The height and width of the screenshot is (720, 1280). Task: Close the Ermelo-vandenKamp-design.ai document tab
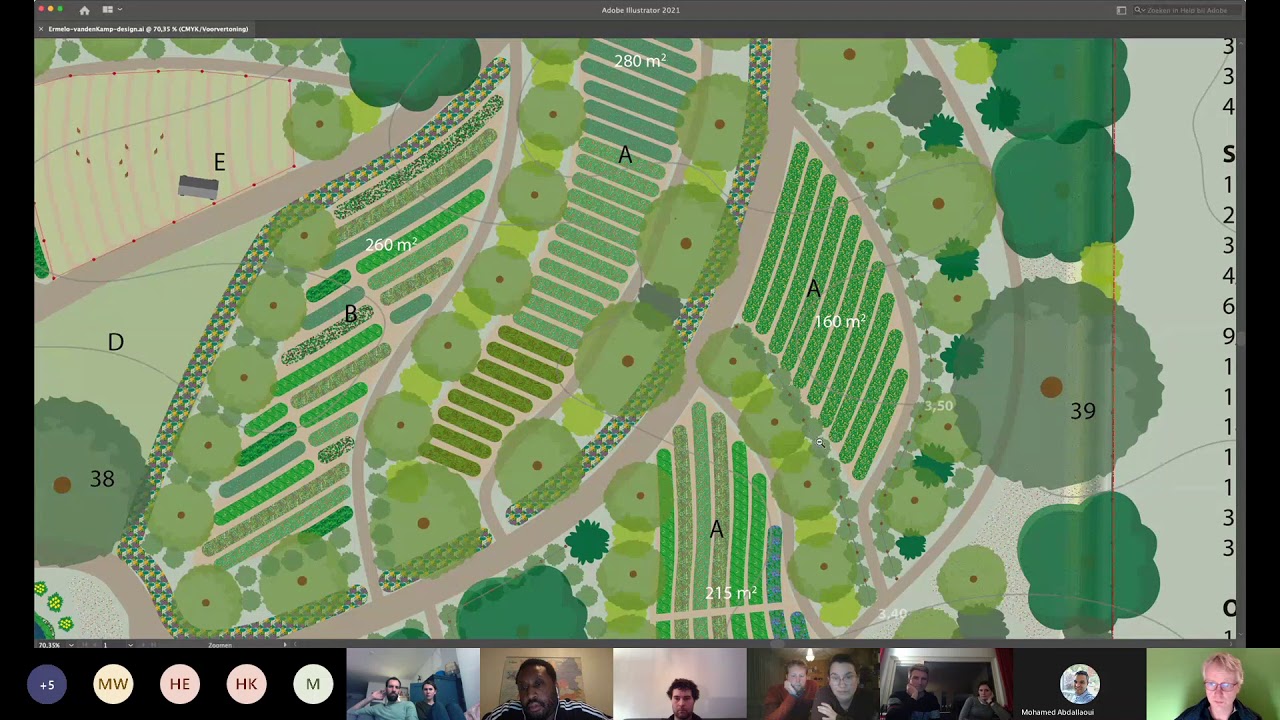(40, 29)
